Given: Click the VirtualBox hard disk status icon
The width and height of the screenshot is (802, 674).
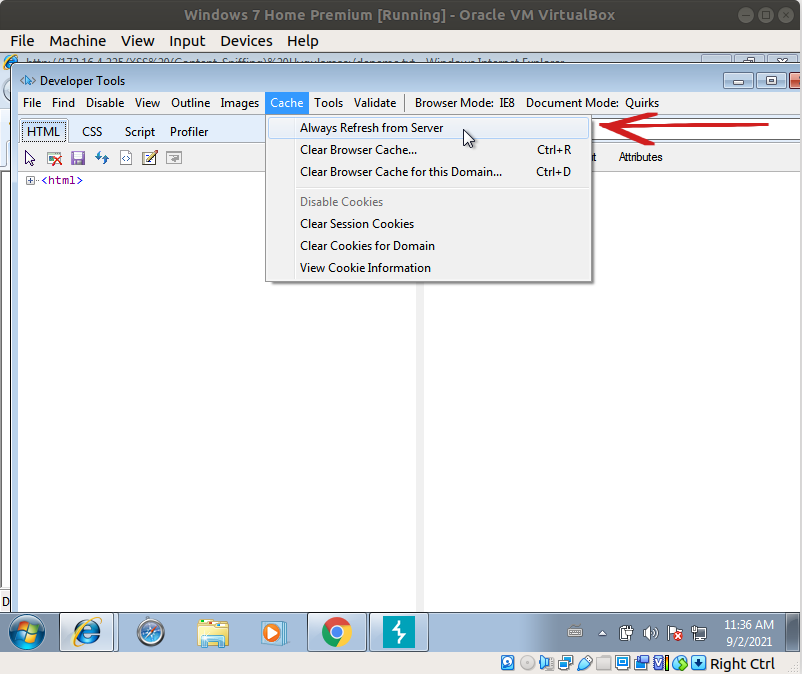Looking at the screenshot, I should tap(507, 663).
